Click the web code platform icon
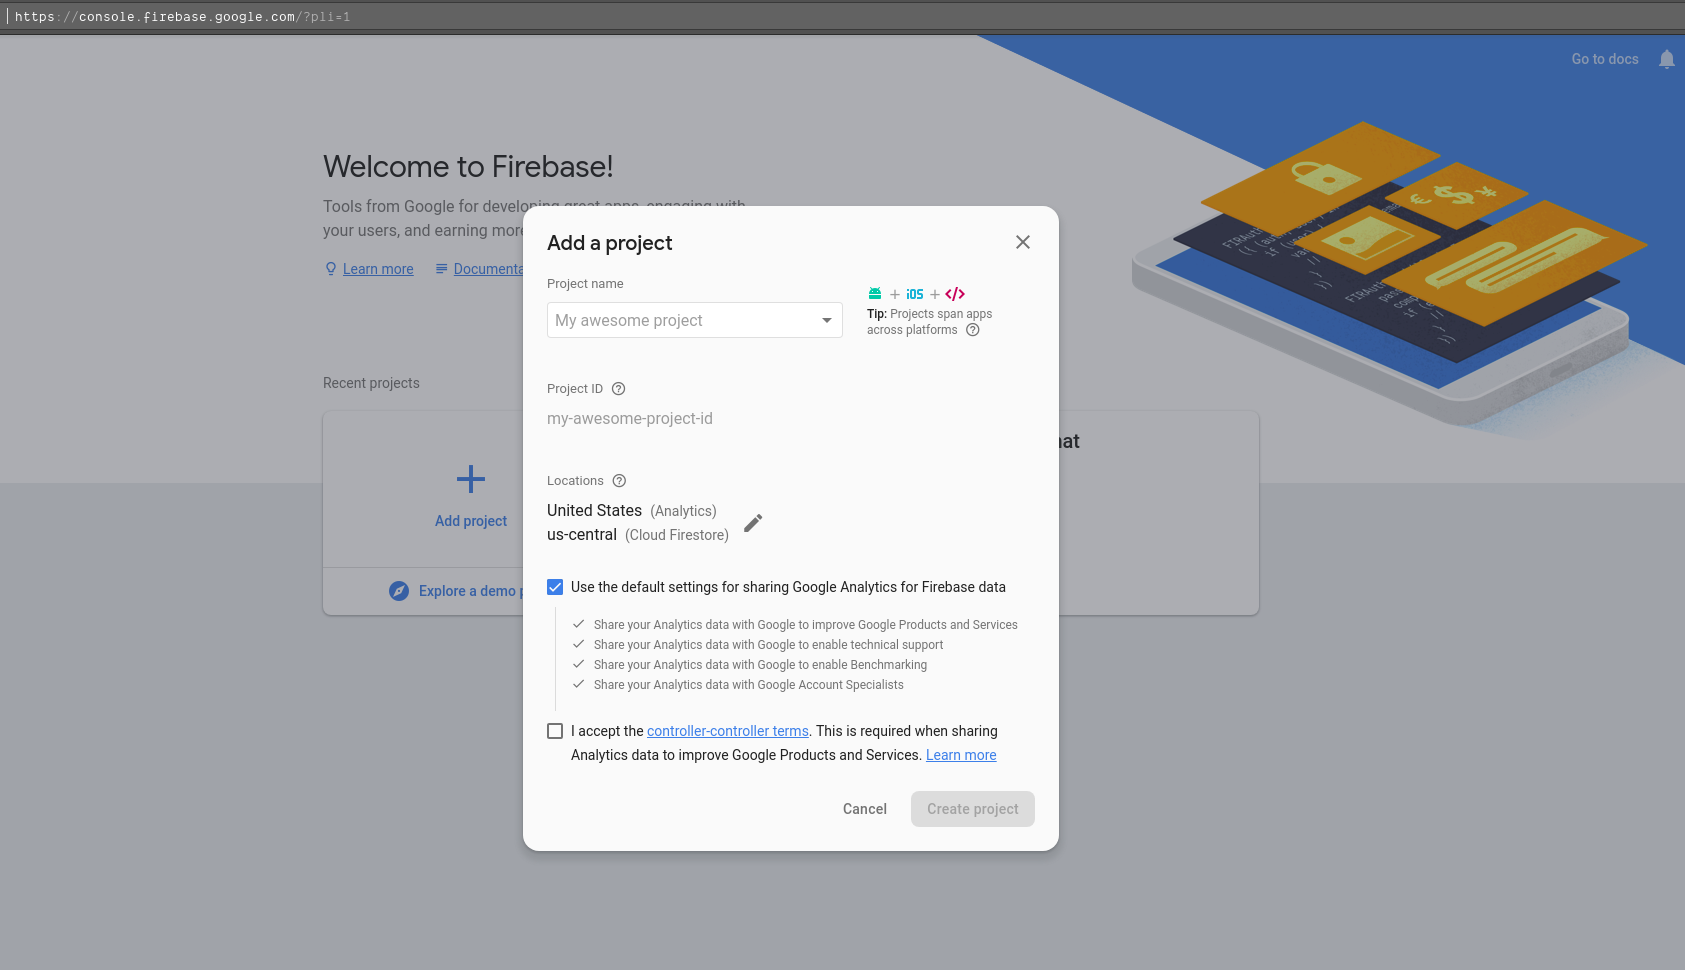This screenshot has height=970, width=1685. [955, 294]
